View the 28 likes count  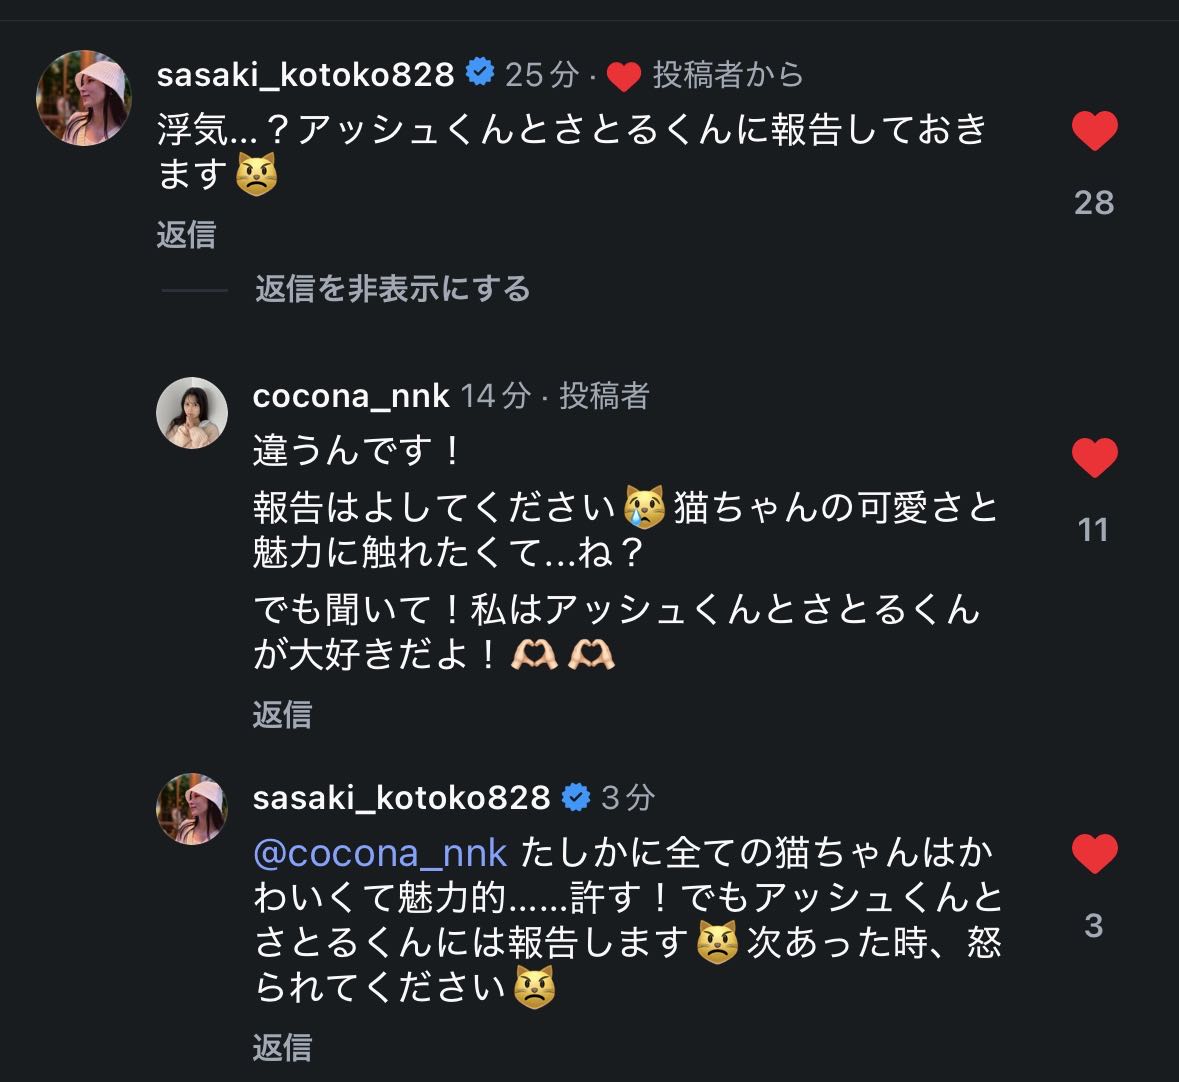[1094, 203]
